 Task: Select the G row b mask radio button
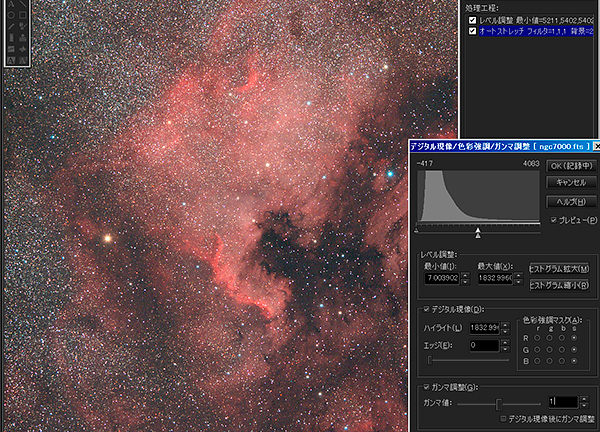click(562, 349)
